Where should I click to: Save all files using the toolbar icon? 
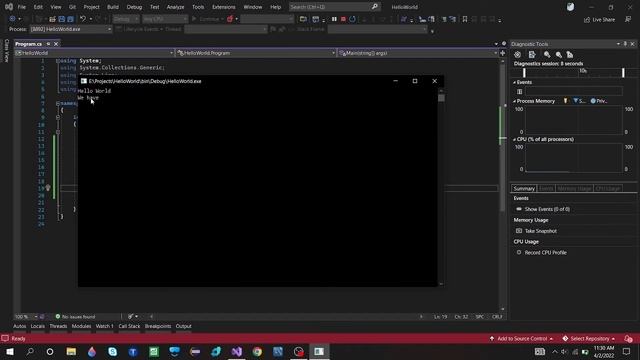click(70, 19)
